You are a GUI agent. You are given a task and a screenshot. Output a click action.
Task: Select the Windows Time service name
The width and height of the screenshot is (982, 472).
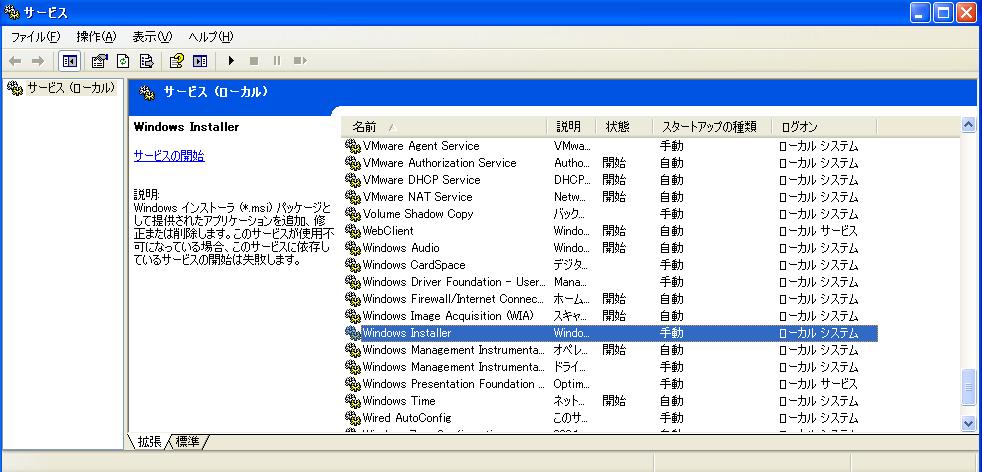399,401
